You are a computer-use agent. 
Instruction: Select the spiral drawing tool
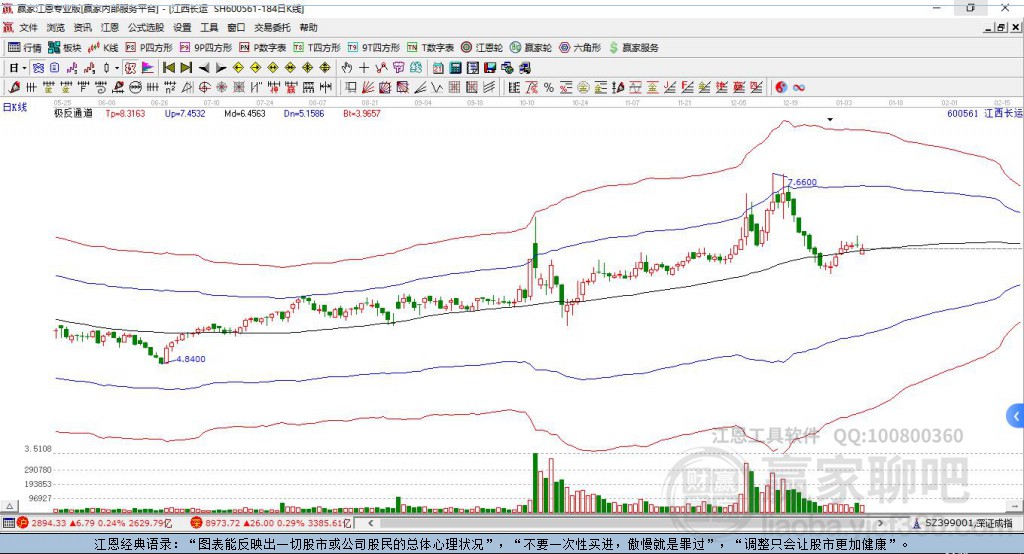101,87
